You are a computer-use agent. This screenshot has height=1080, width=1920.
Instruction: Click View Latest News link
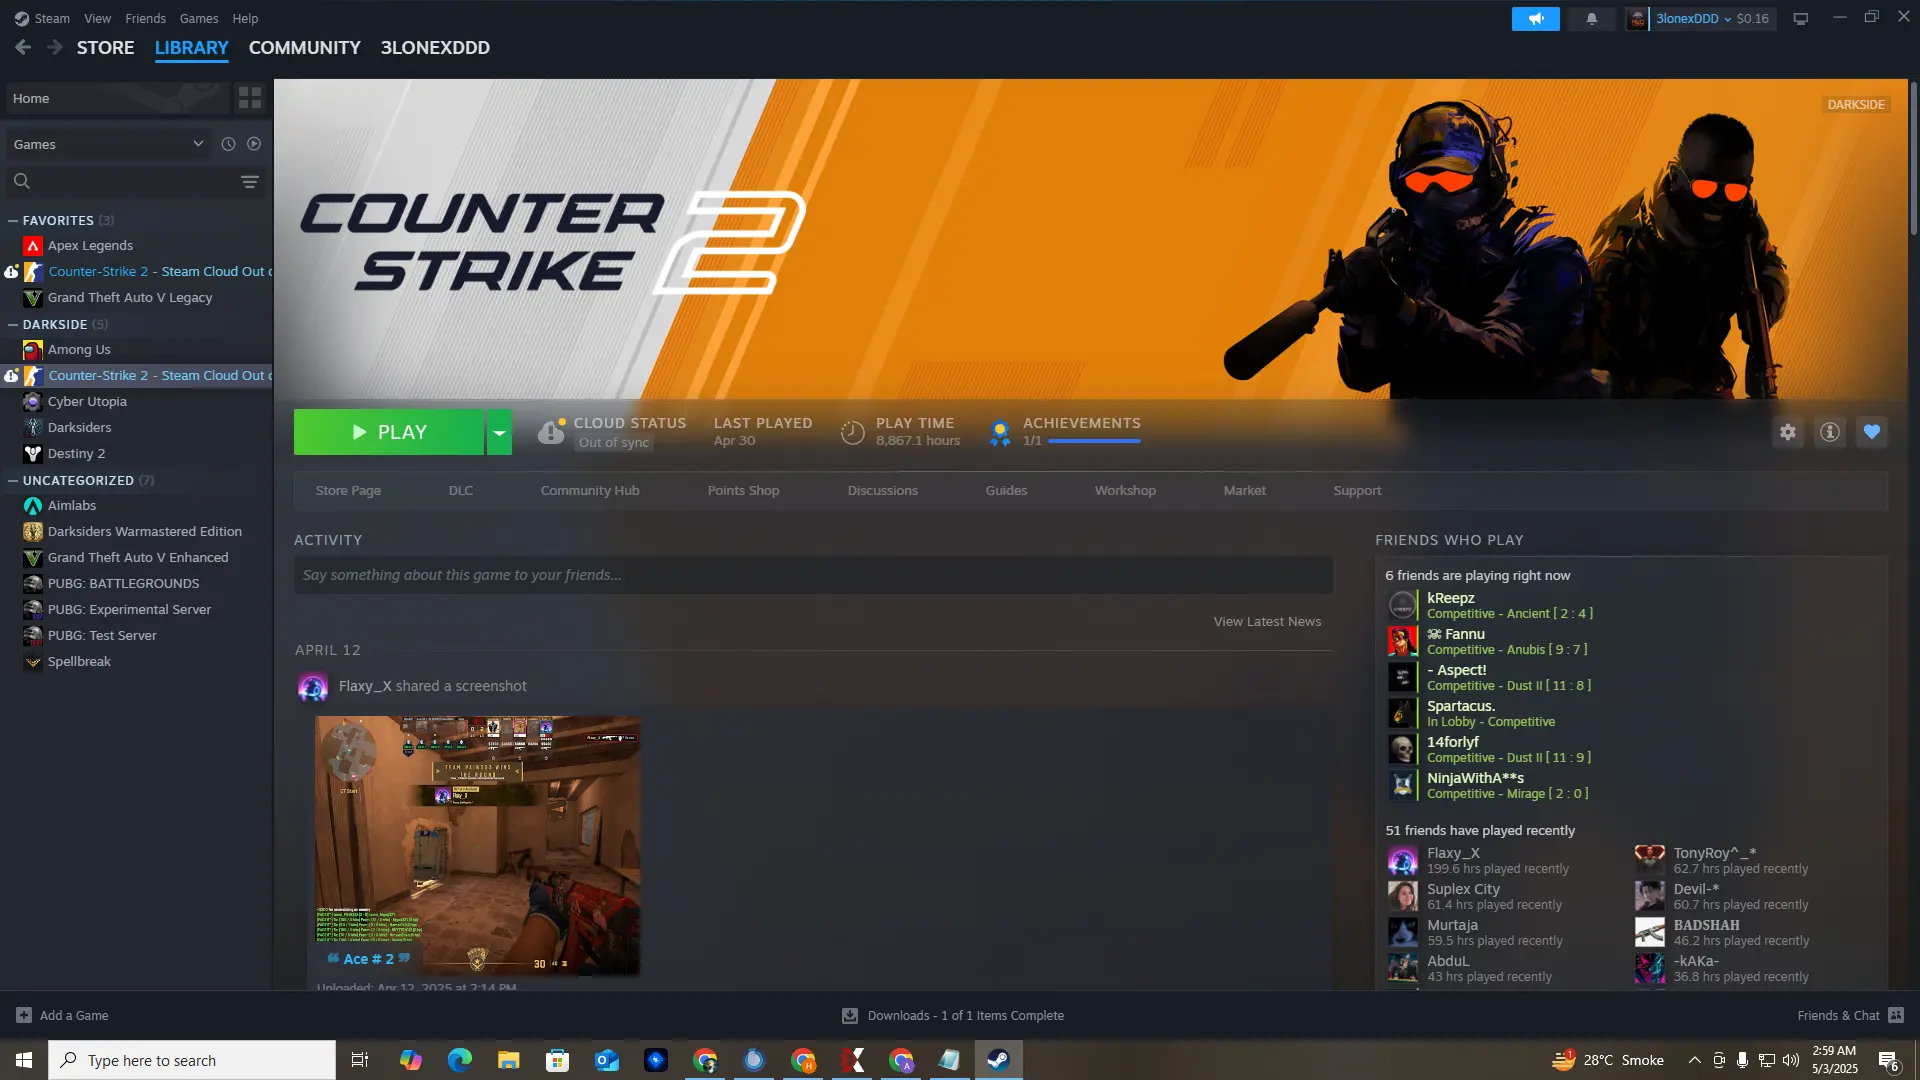pyautogui.click(x=1266, y=621)
